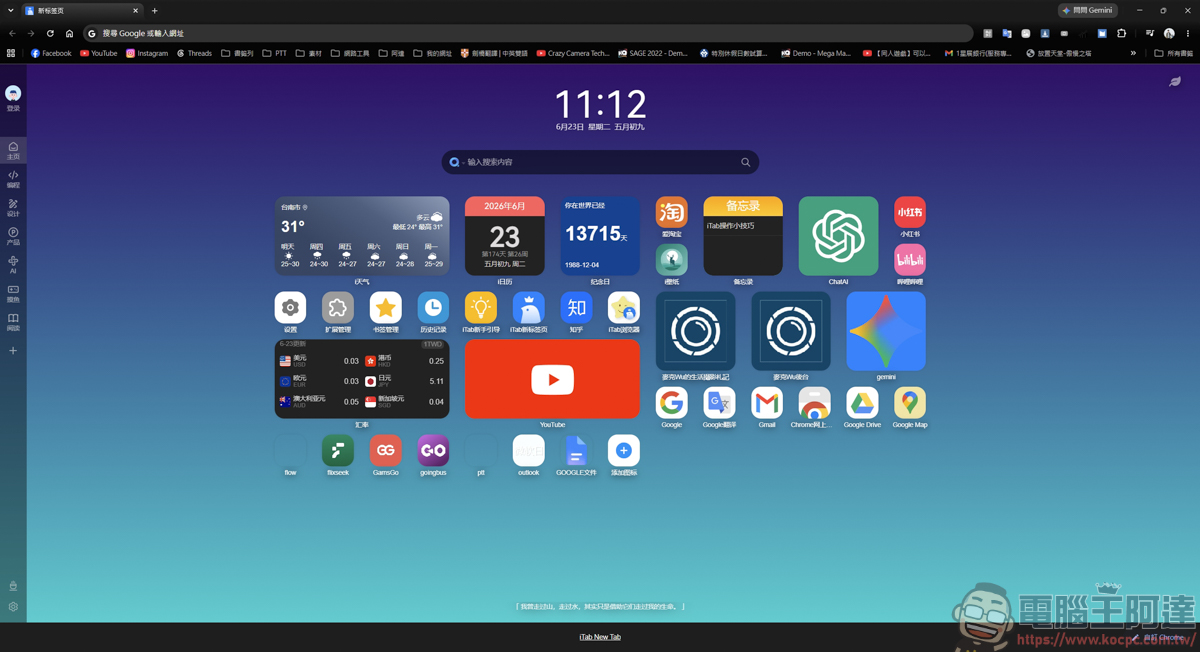Show more bookmarks with the chevron

1133,53
